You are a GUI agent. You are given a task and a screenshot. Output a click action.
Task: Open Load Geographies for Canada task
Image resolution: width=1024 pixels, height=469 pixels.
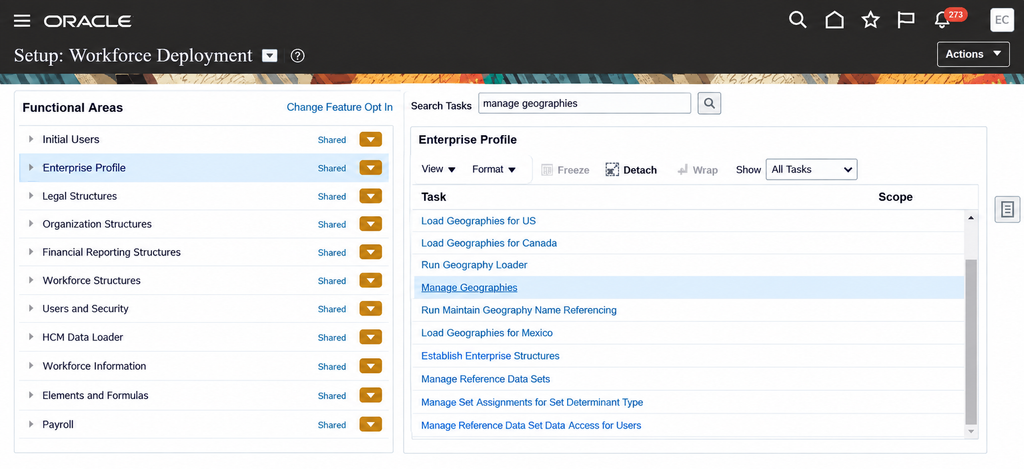[x=488, y=243]
